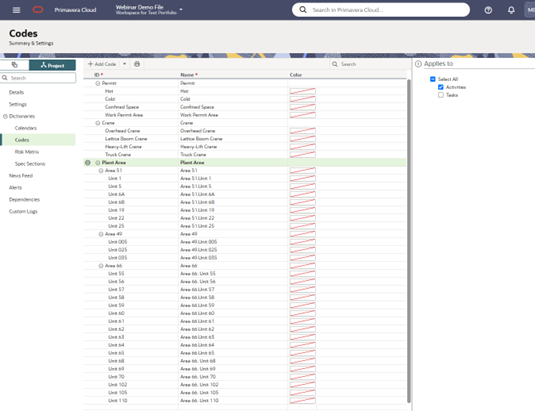Open Calendars dictionary

point(26,128)
